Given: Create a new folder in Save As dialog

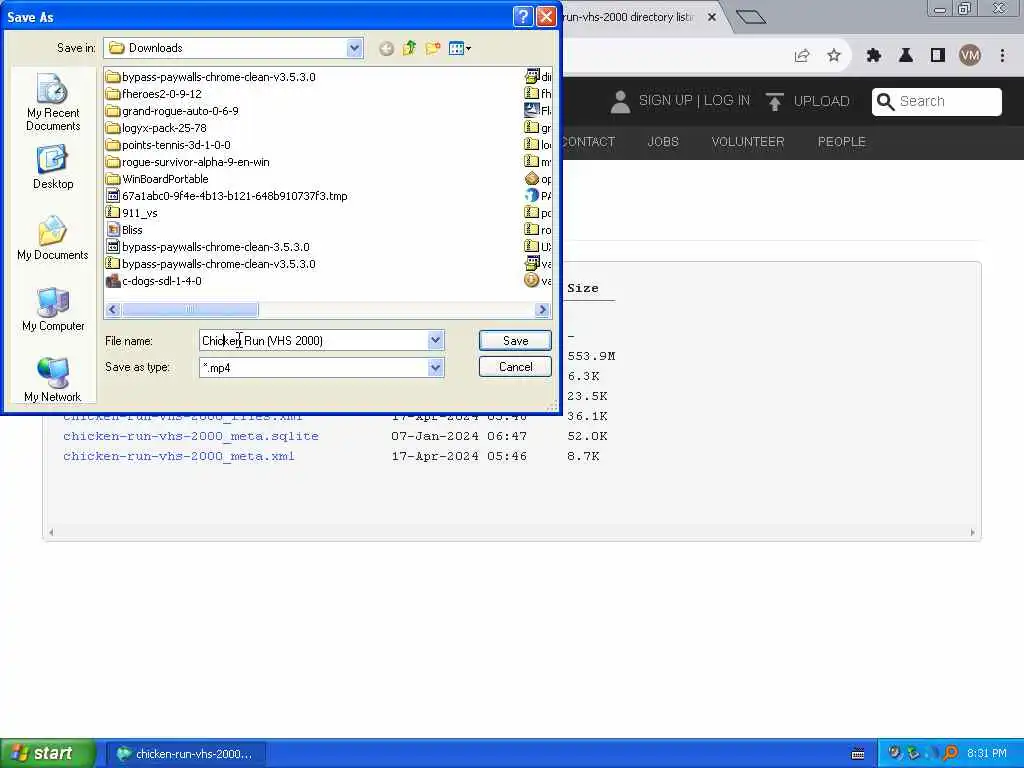Looking at the screenshot, I should click(432, 48).
